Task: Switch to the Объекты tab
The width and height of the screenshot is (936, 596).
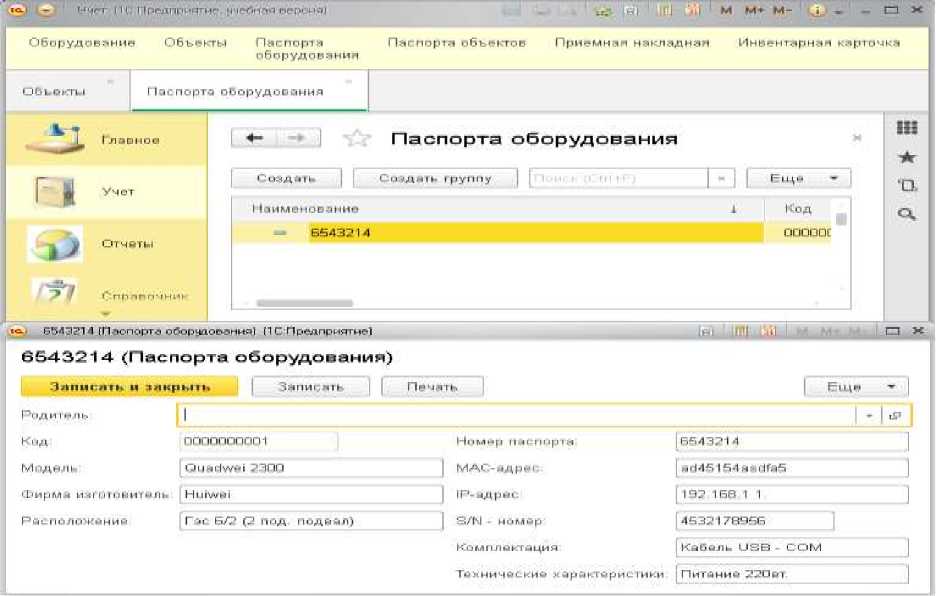Action: [x=56, y=91]
